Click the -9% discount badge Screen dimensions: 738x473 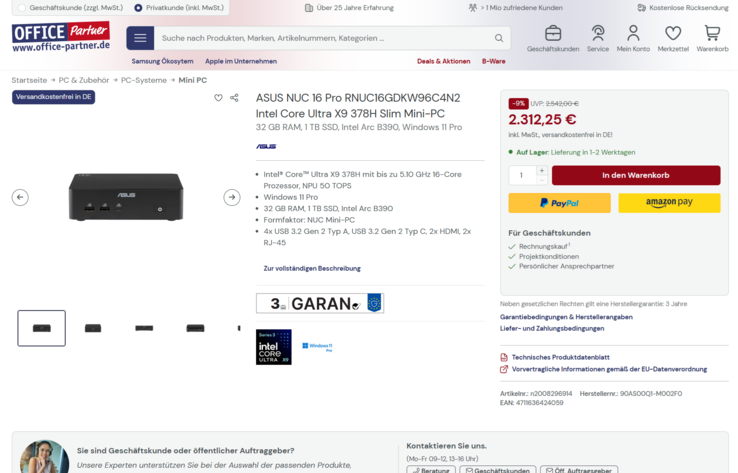tap(518, 104)
